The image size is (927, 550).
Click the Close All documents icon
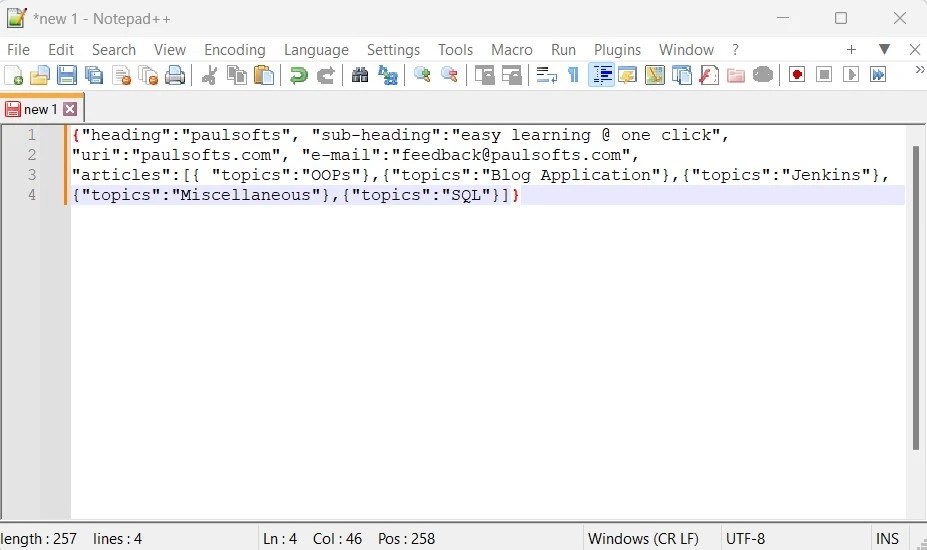(148, 75)
